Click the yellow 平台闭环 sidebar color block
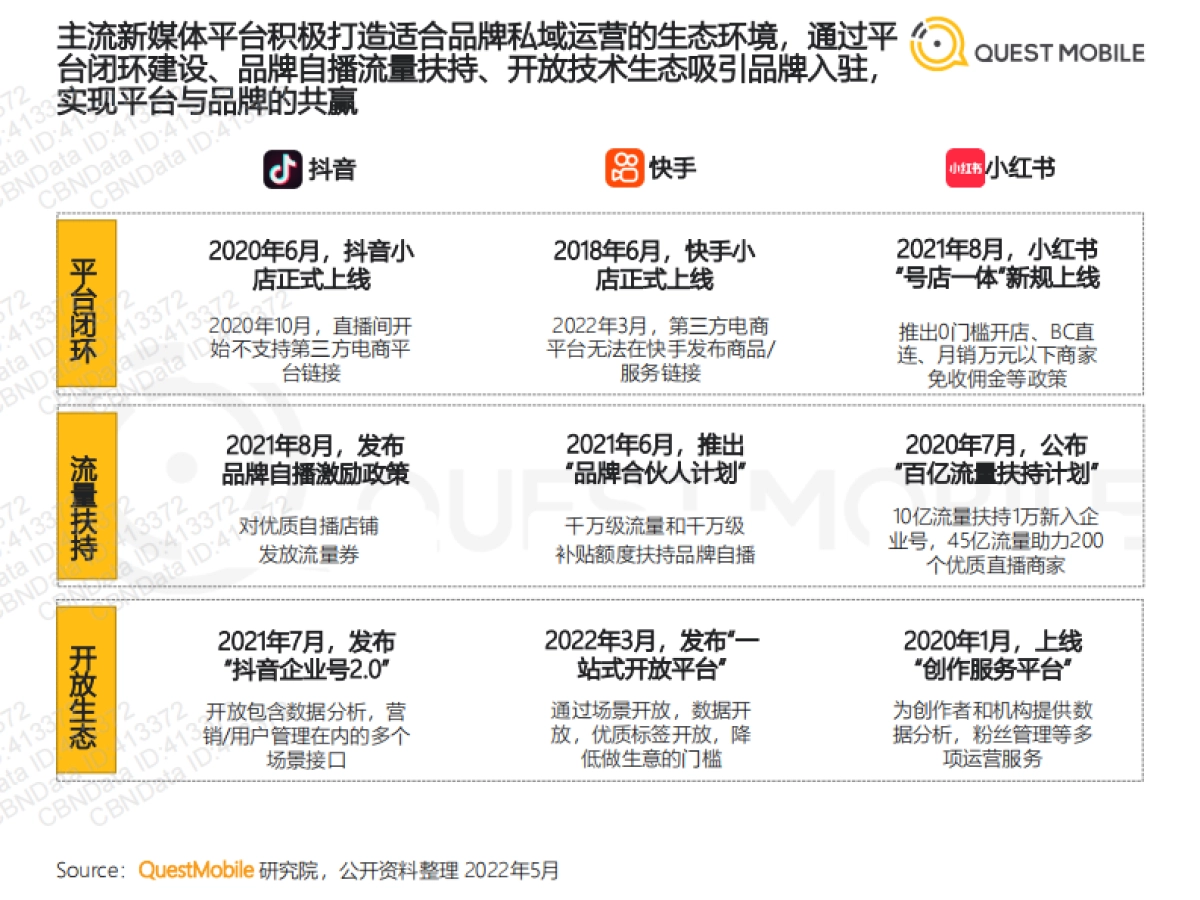Screen dimensions: 1200x900 pos(86,302)
